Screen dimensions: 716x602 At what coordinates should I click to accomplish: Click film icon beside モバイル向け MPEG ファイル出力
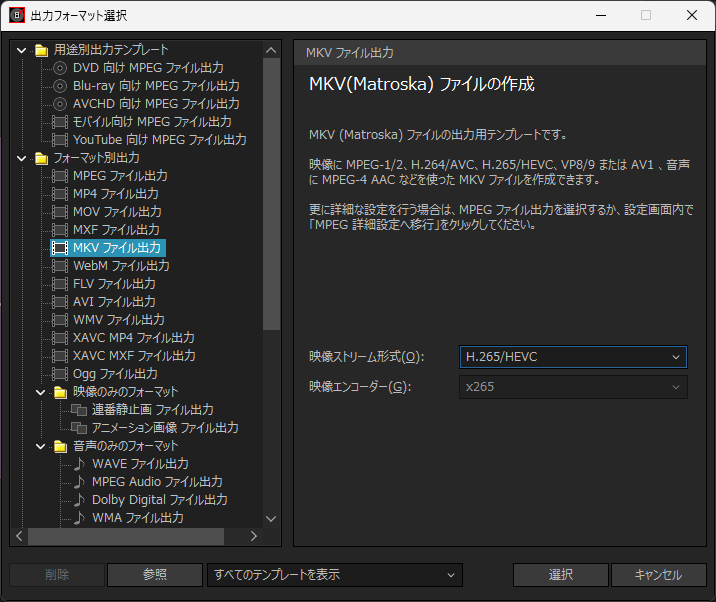point(60,122)
